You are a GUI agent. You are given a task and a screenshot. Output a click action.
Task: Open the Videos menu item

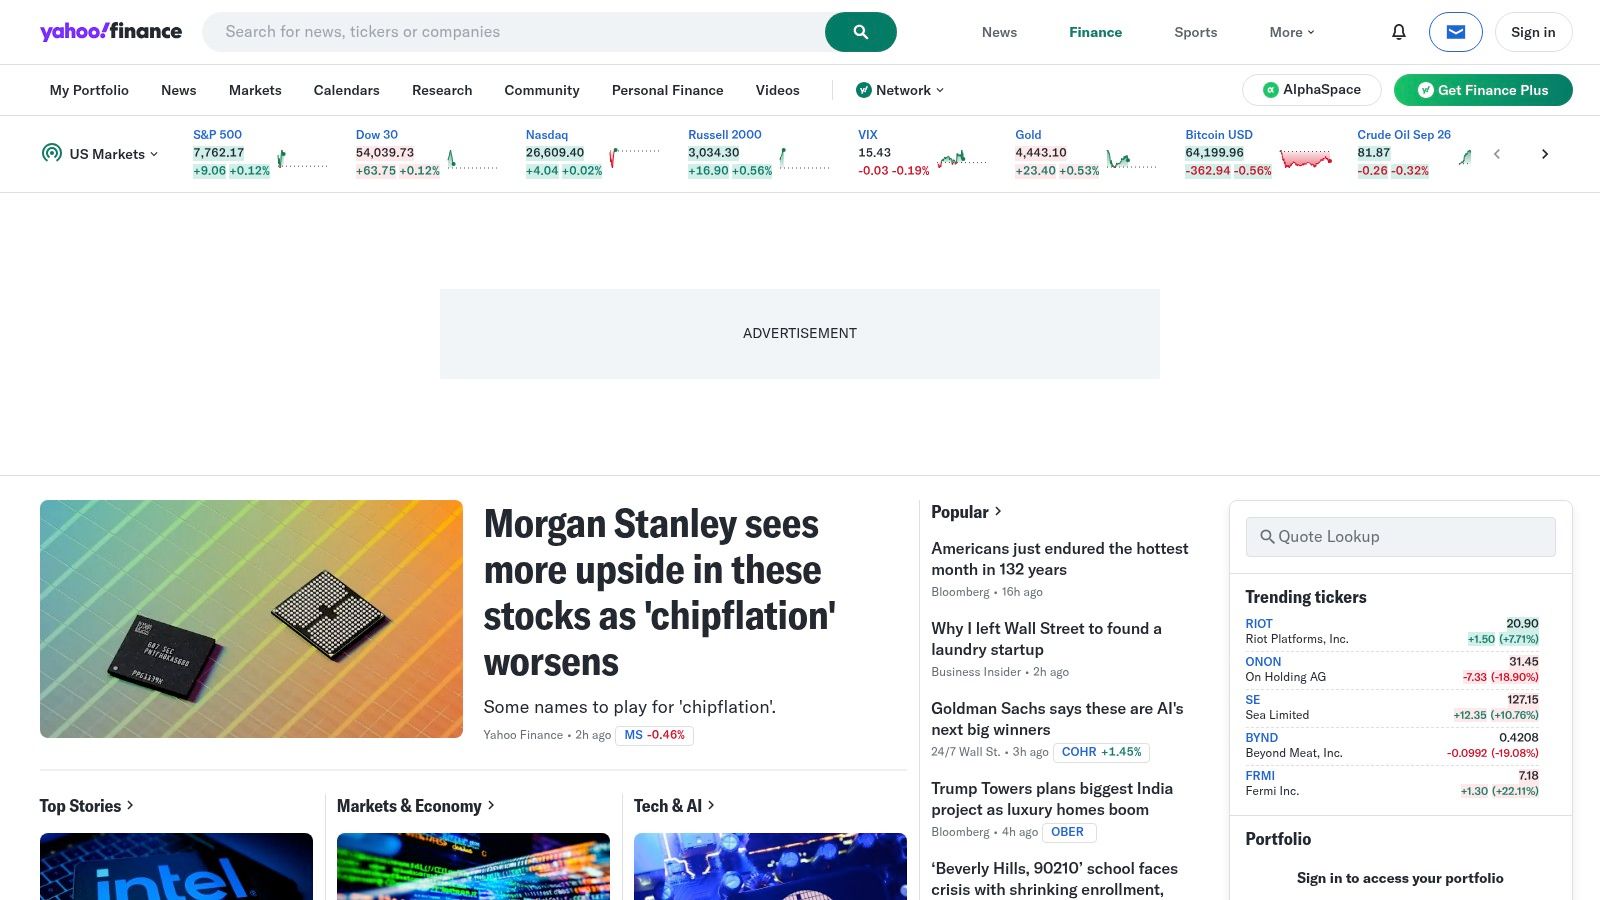point(778,90)
